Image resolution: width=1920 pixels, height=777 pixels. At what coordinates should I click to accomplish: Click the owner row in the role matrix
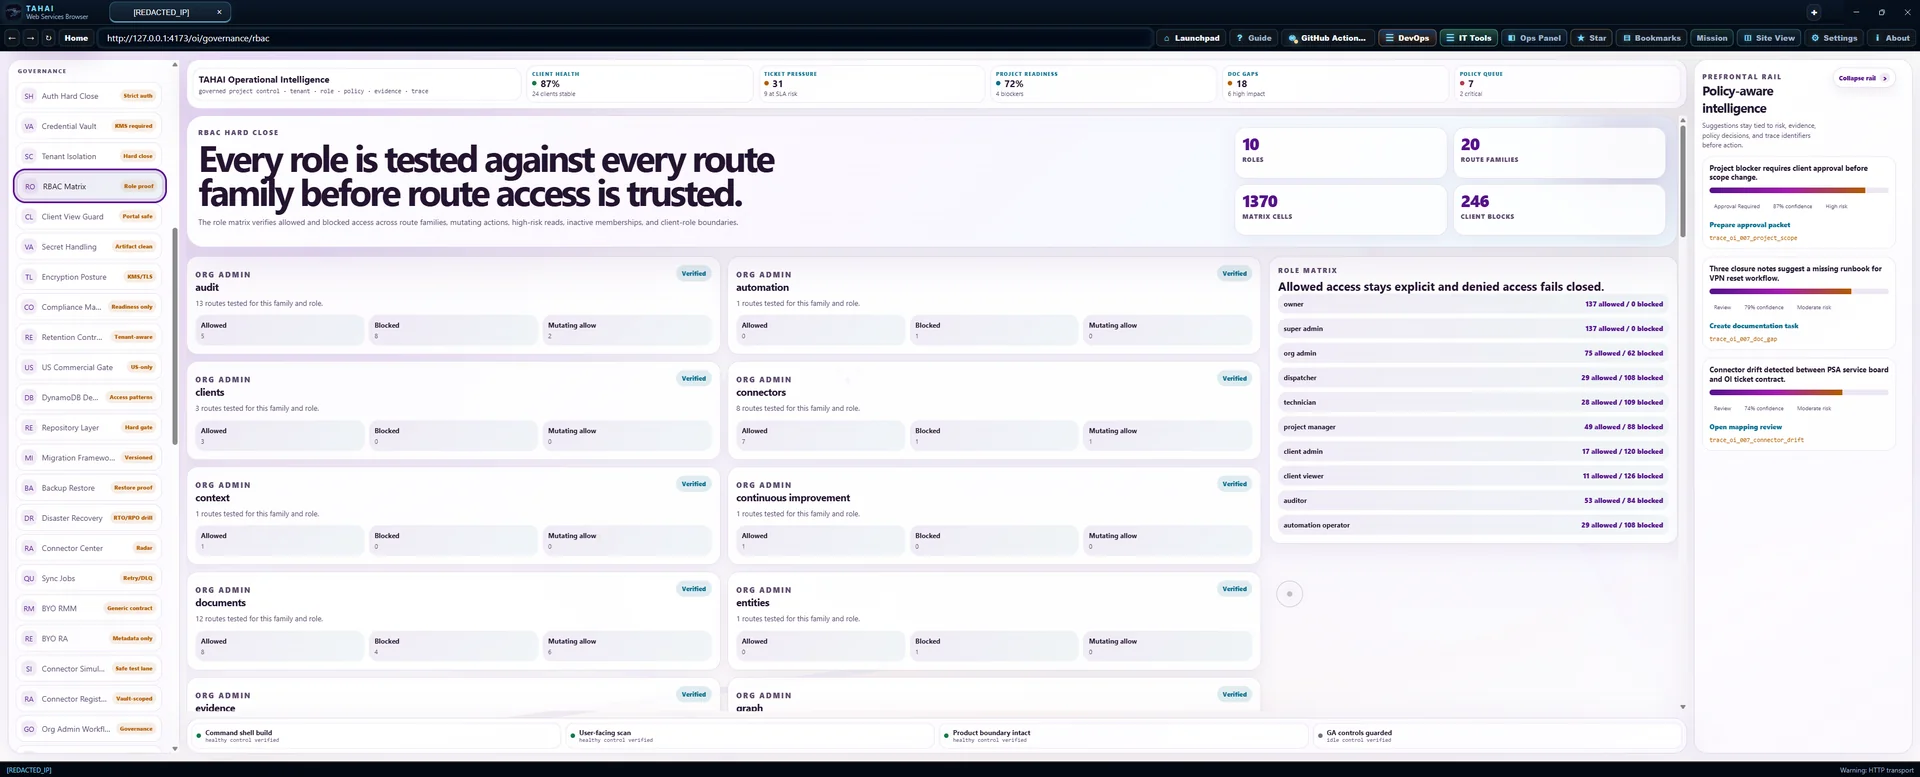[1473, 304]
